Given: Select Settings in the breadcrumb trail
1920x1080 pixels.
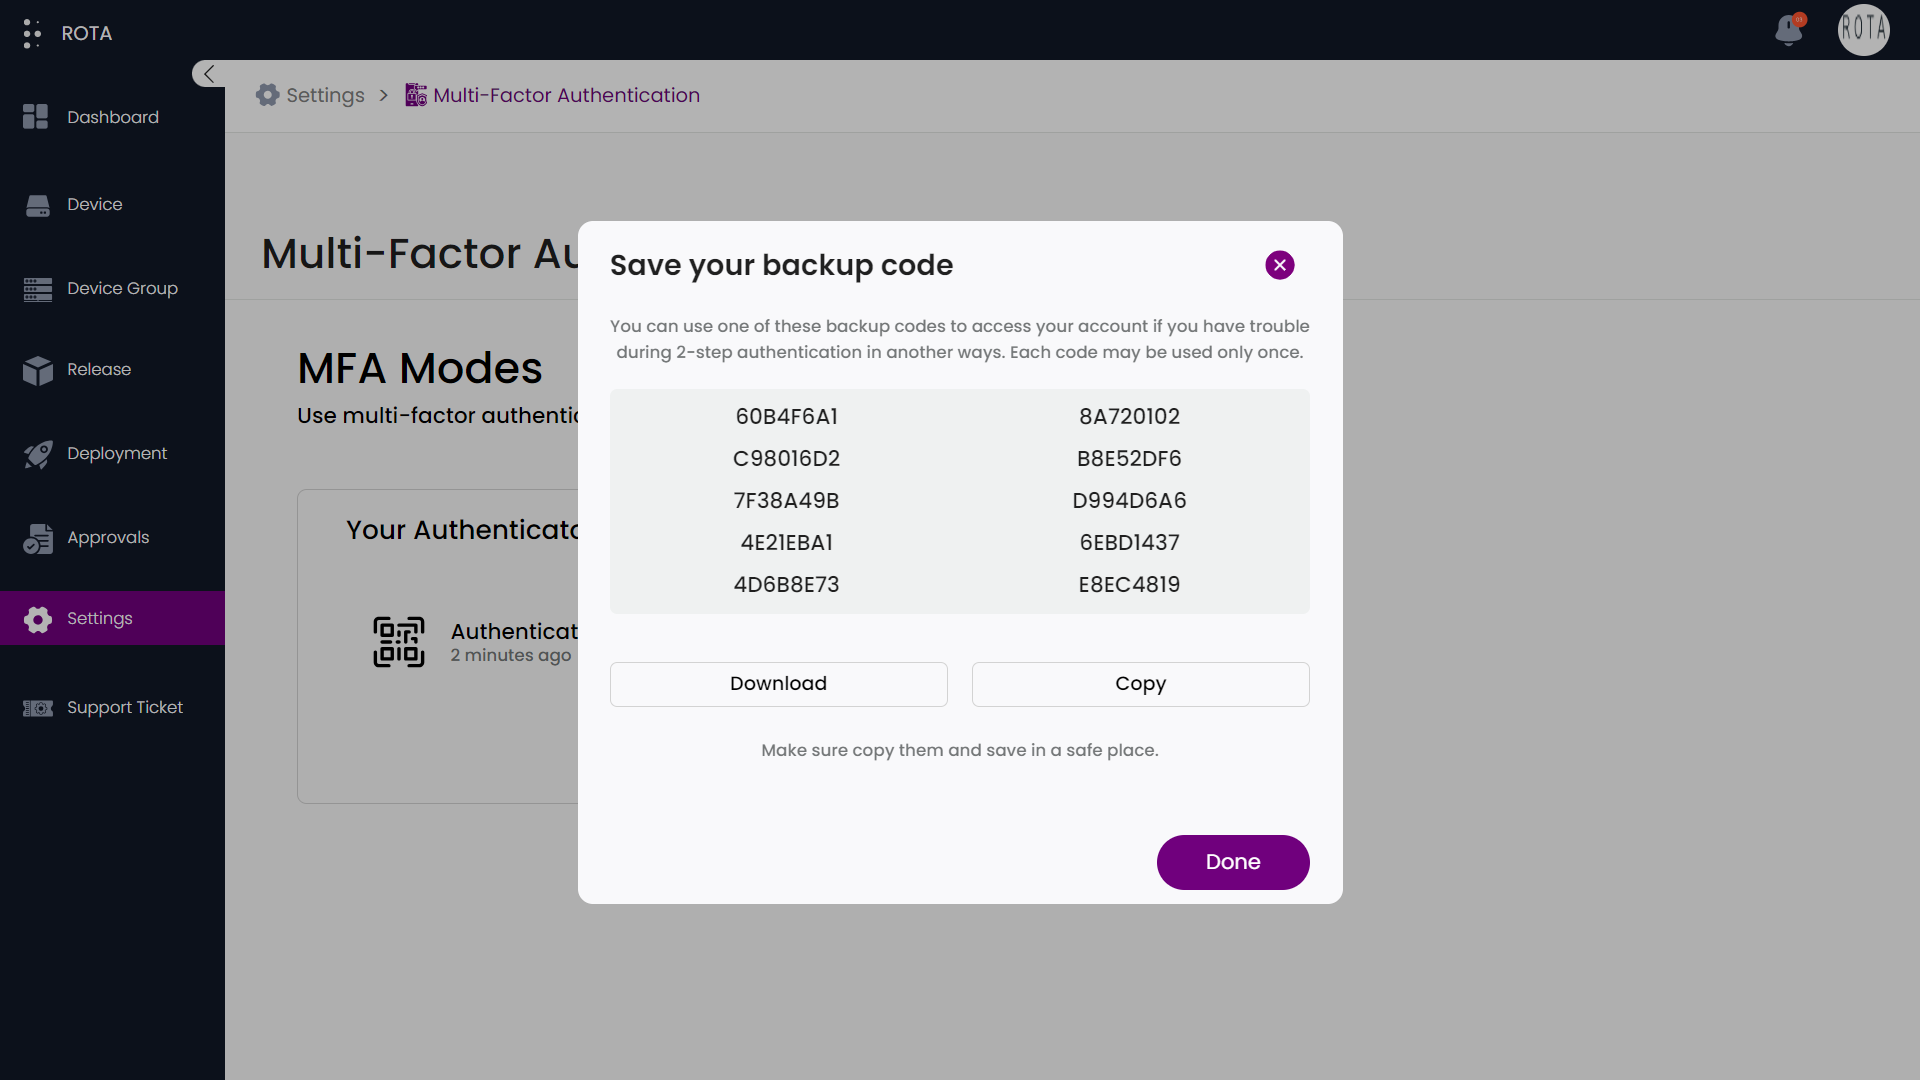Looking at the screenshot, I should click(323, 95).
